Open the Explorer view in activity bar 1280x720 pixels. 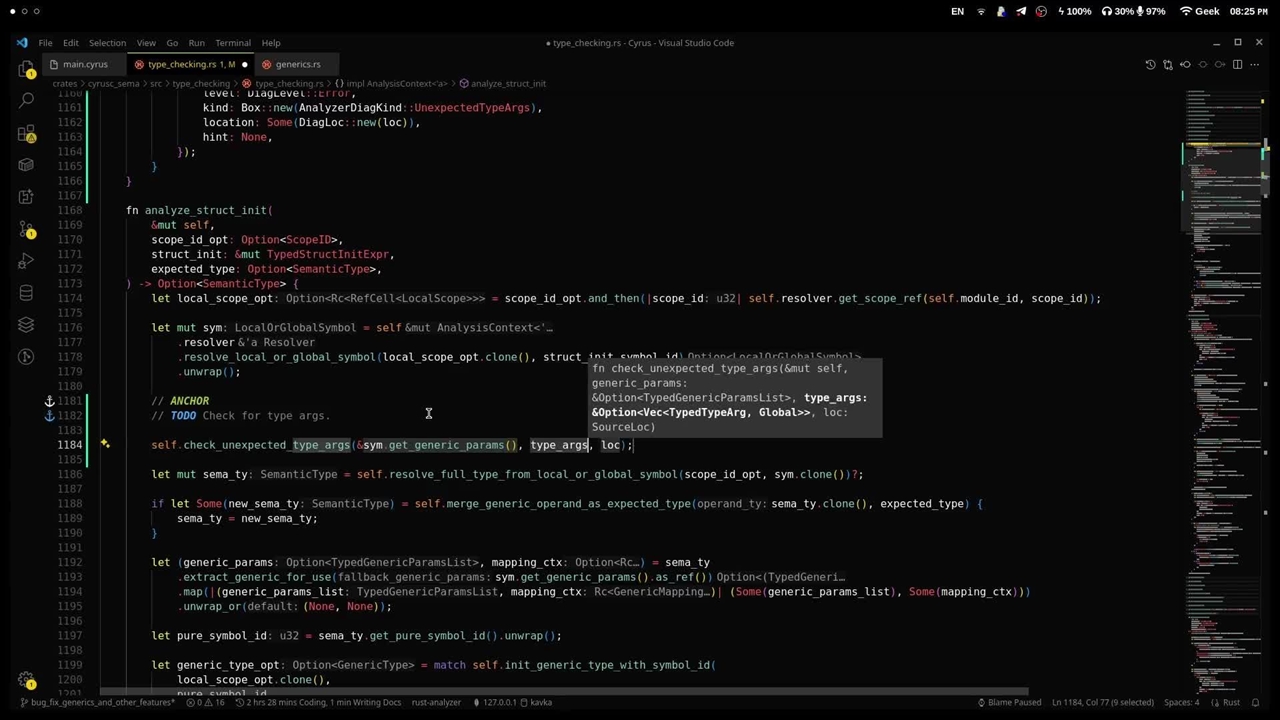26,69
